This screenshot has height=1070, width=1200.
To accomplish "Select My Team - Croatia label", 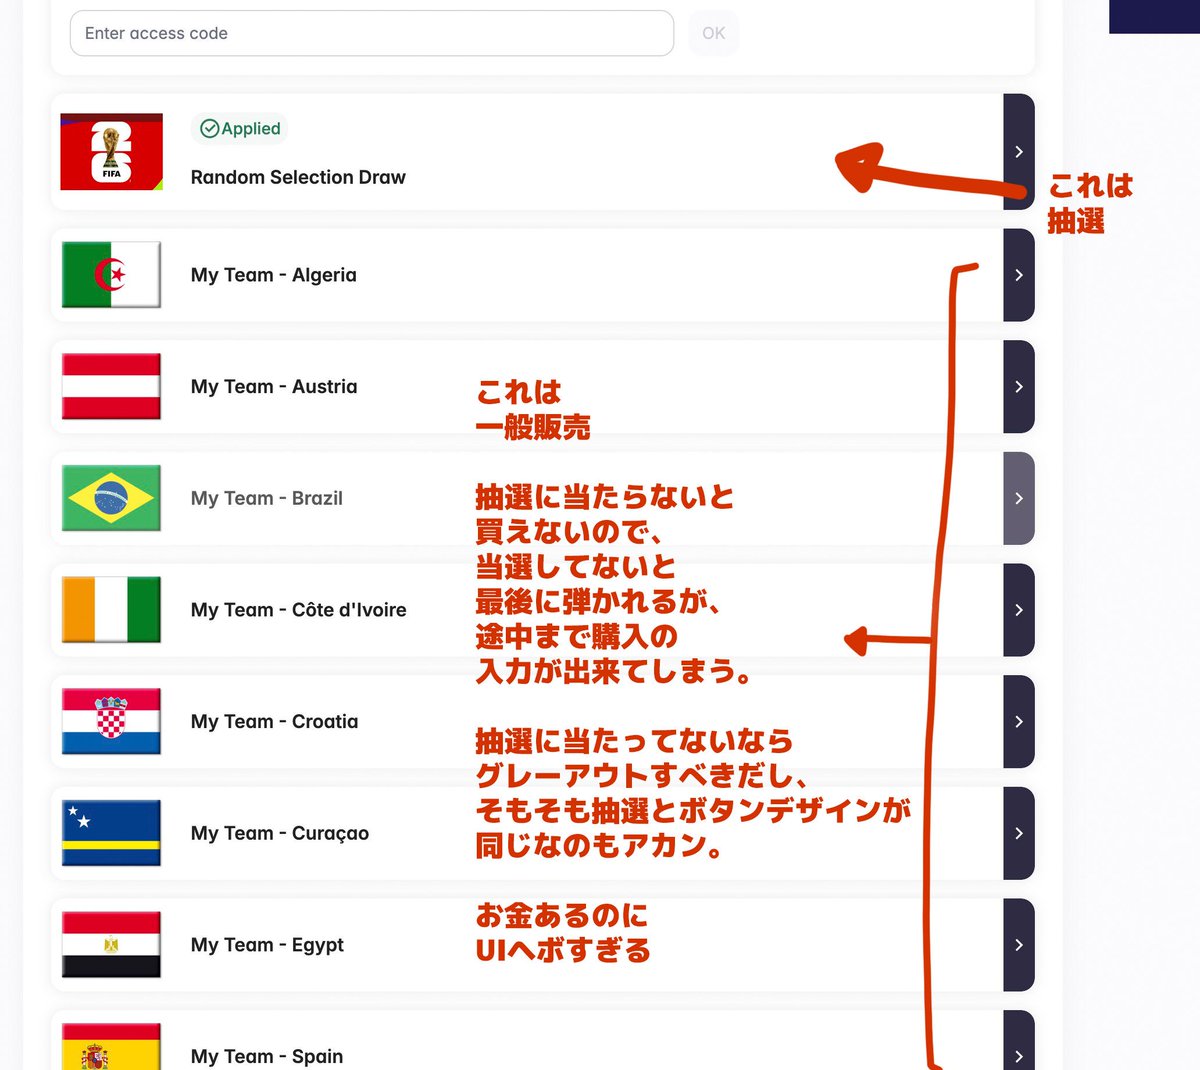I will point(275,722).
